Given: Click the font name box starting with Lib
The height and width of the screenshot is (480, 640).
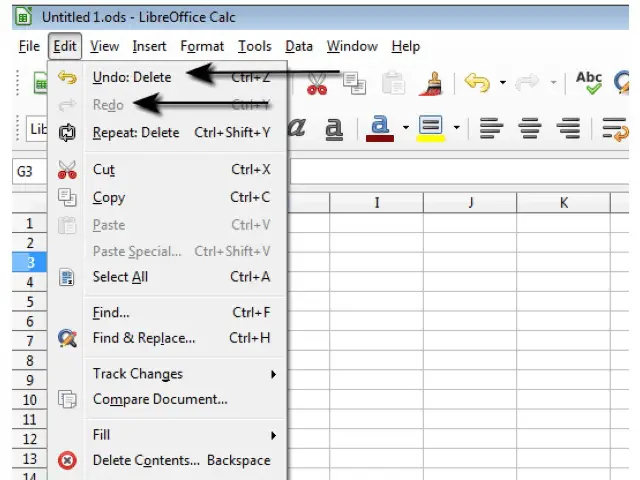Looking at the screenshot, I should tap(37, 129).
